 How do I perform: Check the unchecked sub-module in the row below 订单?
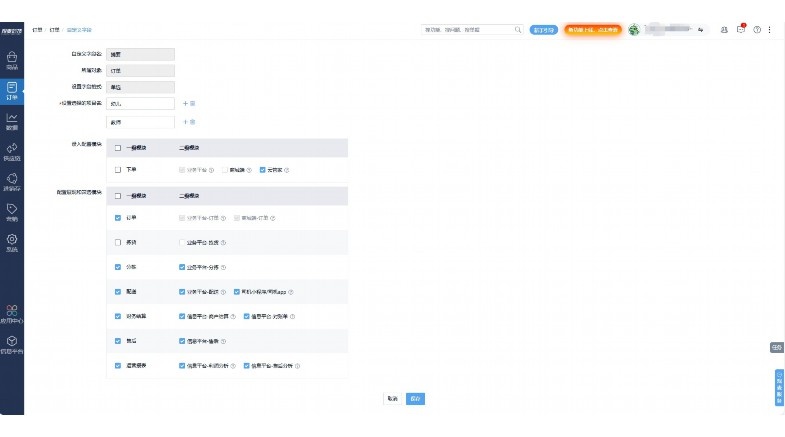[x=182, y=242]
